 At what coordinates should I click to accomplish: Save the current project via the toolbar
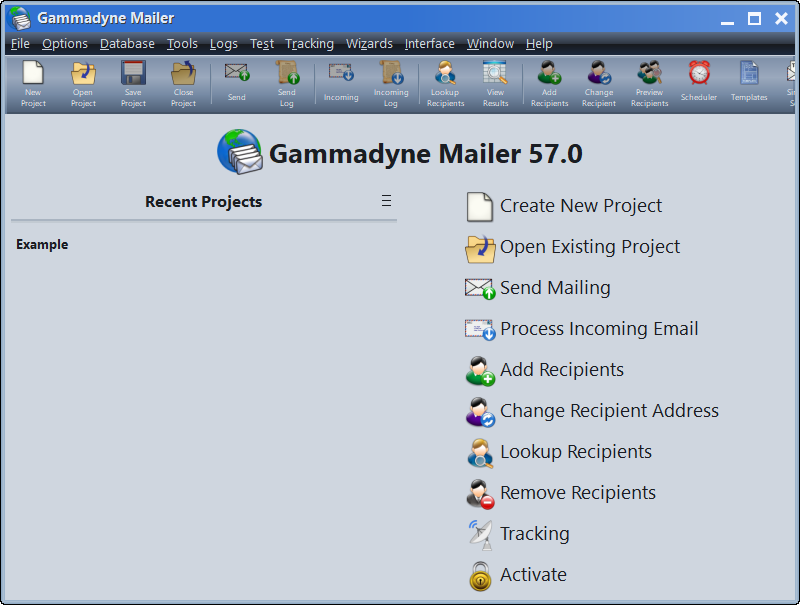point(132,84)
